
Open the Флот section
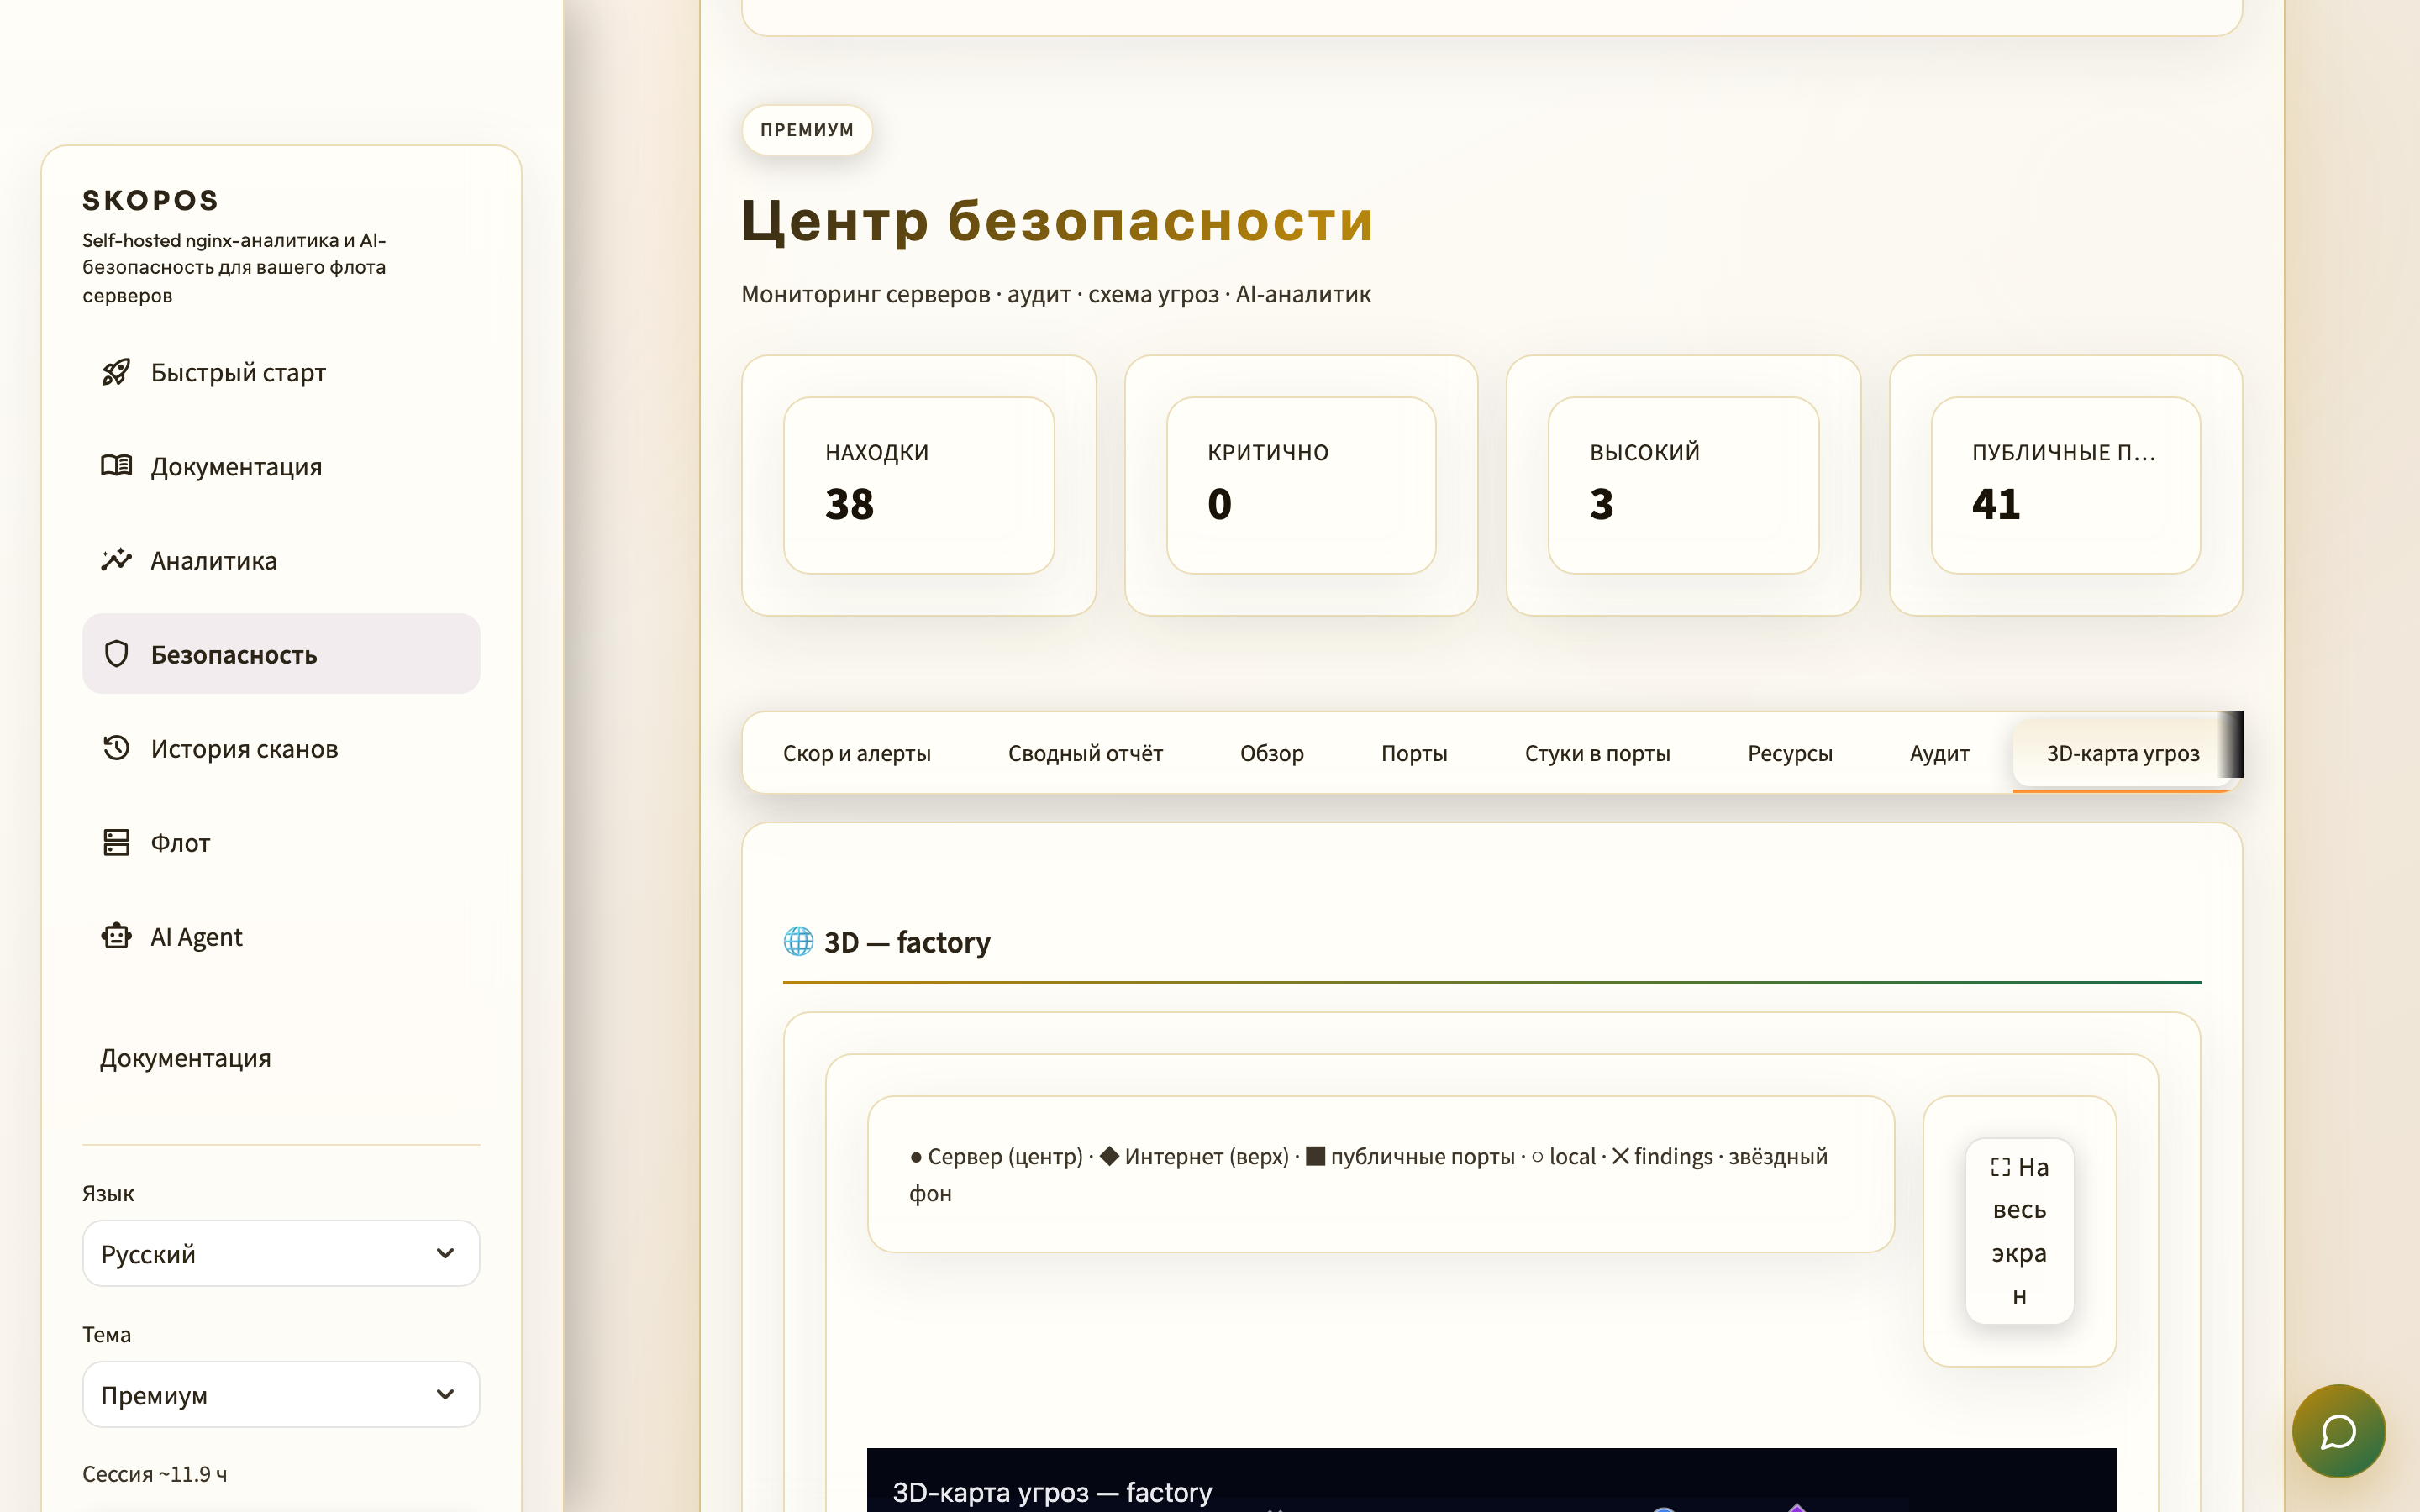click(x=281, y=842)
